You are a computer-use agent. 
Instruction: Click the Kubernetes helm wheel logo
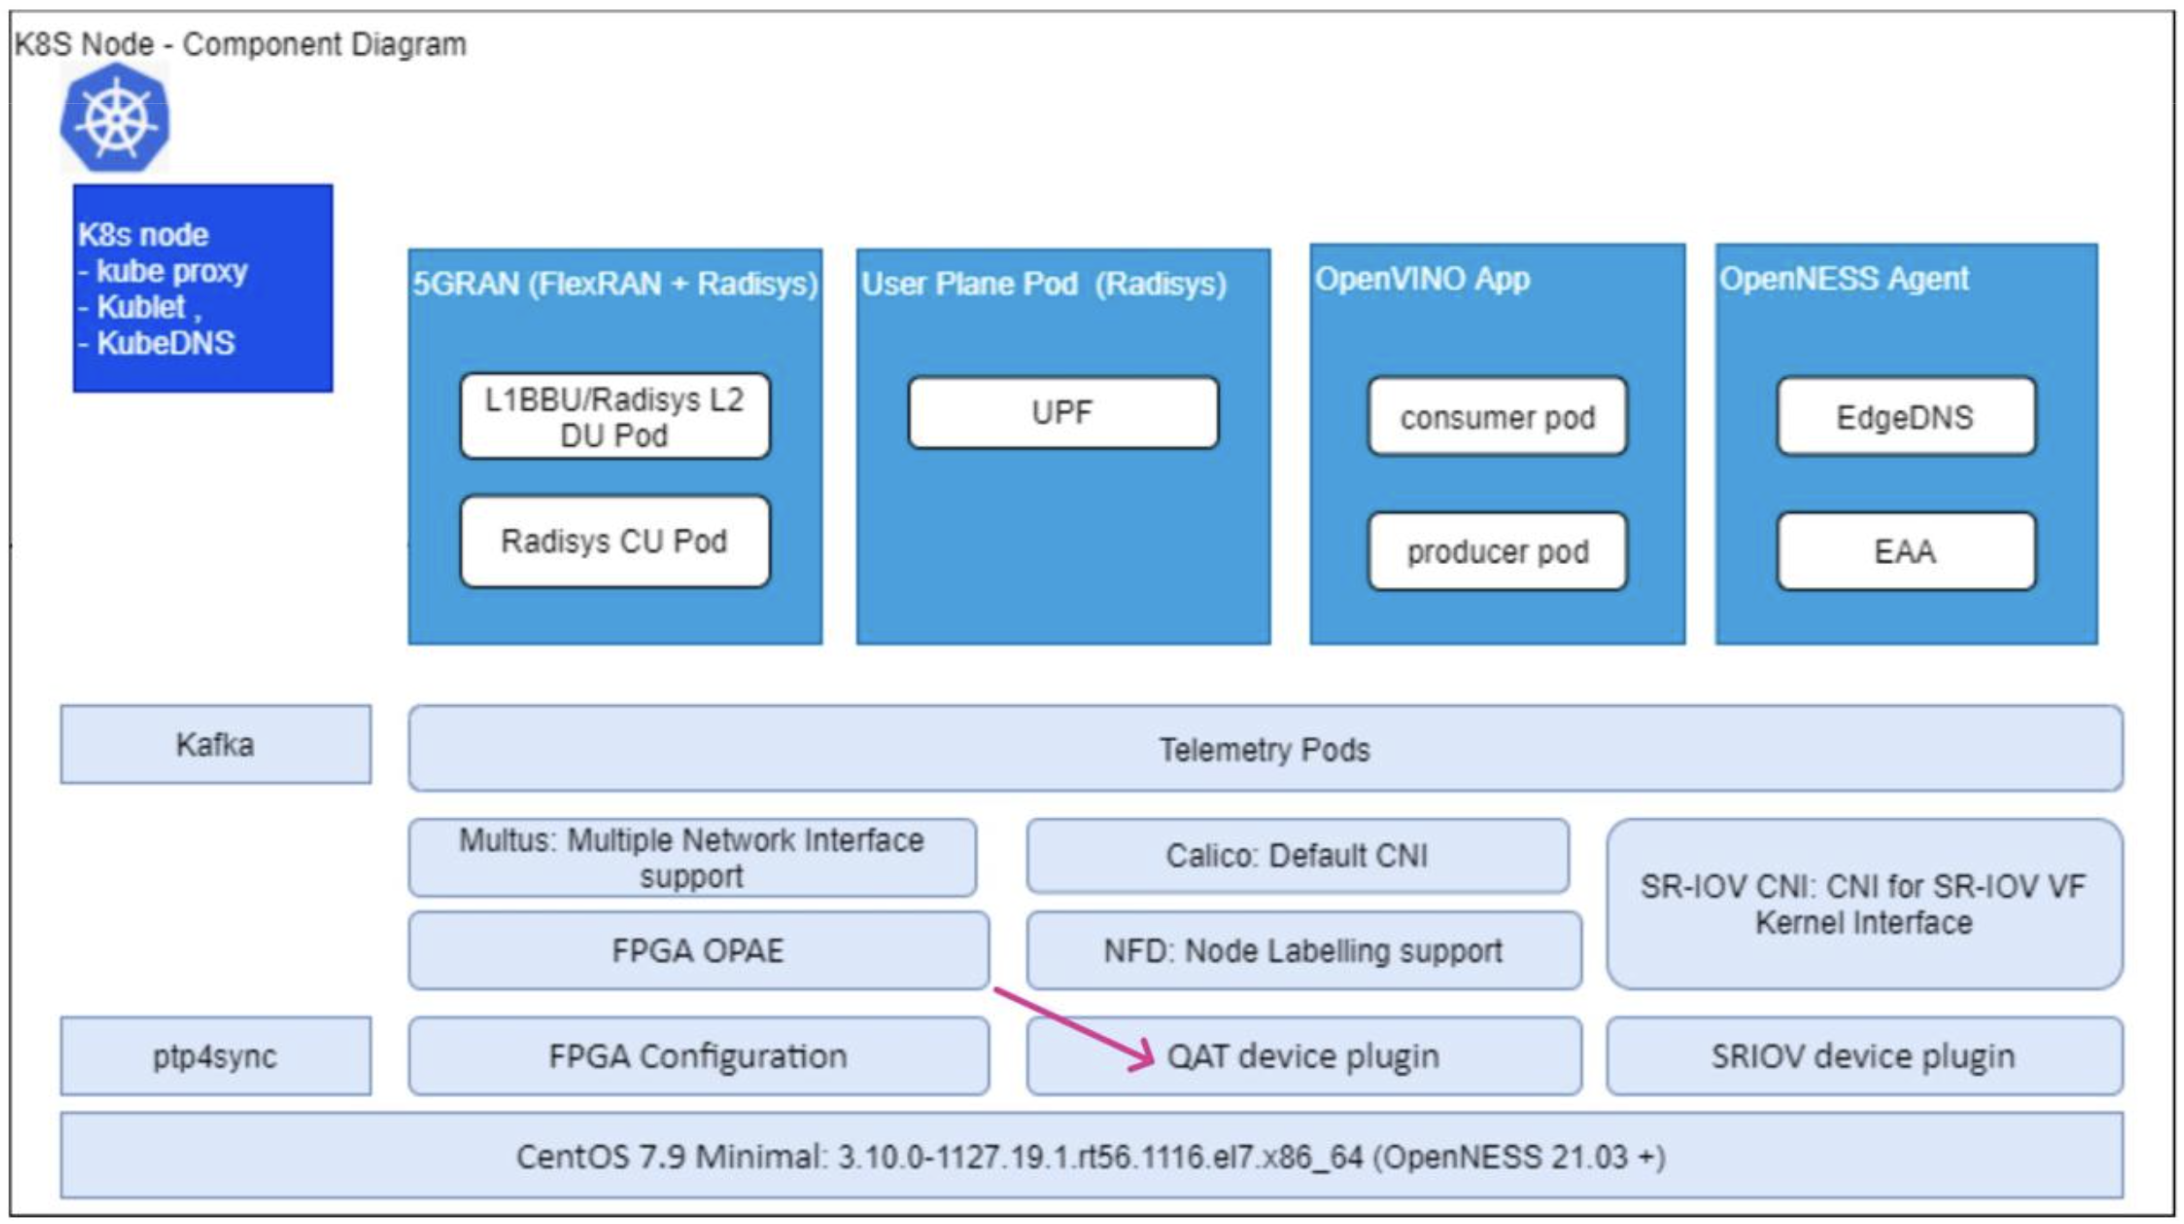pos(115,119)
